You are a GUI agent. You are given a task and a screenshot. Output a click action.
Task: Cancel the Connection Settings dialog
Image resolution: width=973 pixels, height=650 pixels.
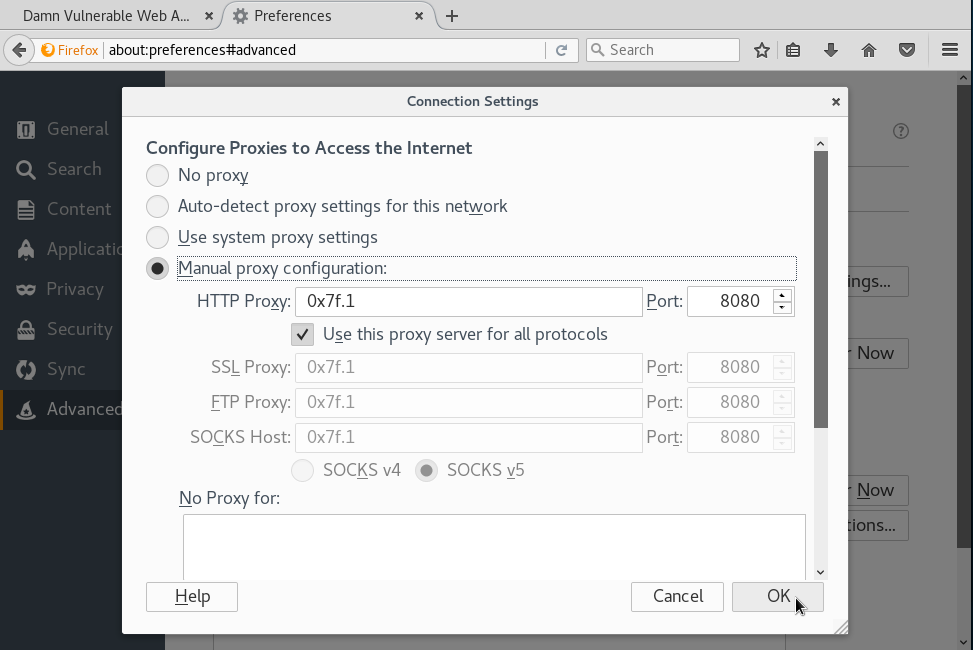click(x=677, y=596)
